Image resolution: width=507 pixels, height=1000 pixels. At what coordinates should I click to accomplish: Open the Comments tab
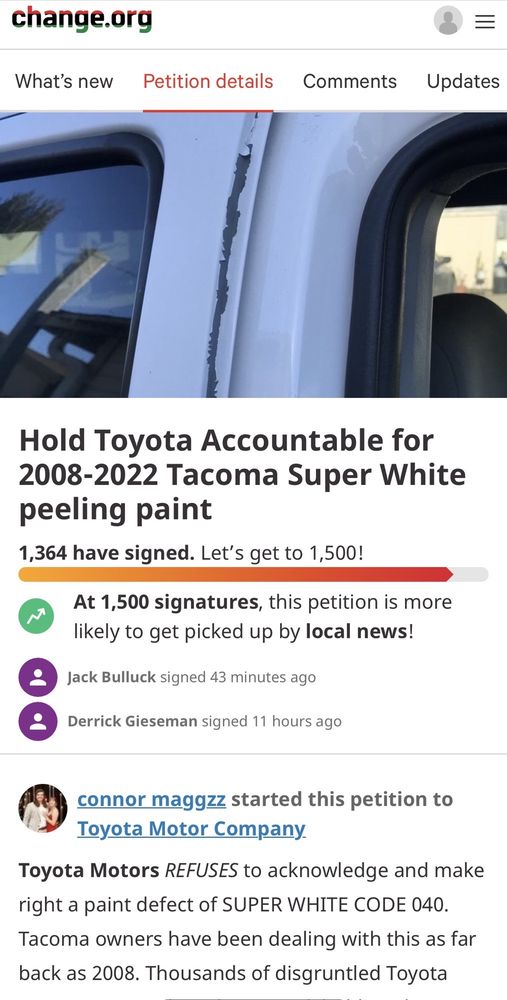click(349, 82)
